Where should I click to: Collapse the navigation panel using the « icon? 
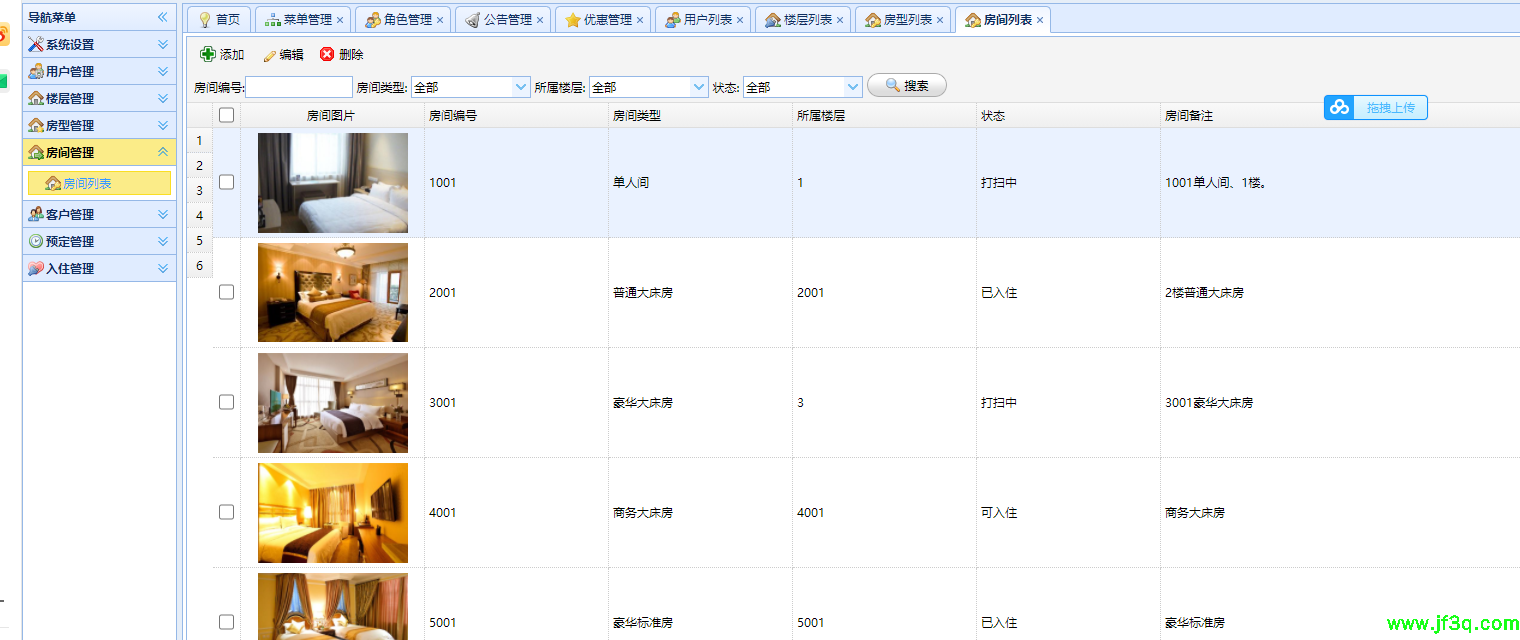coord(160,16)
